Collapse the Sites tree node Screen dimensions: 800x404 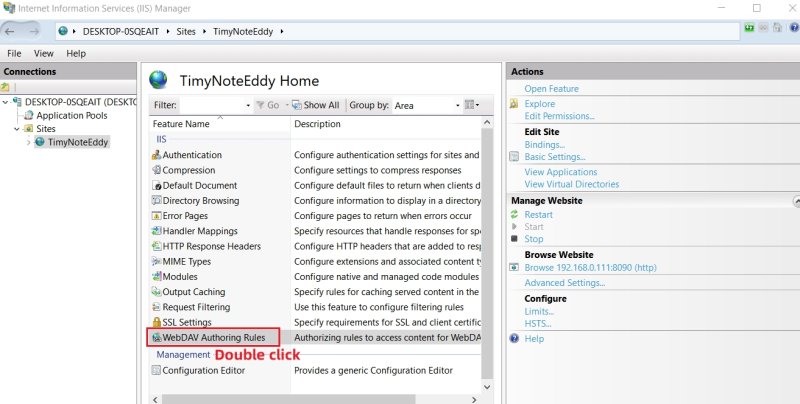pos(17,129)
